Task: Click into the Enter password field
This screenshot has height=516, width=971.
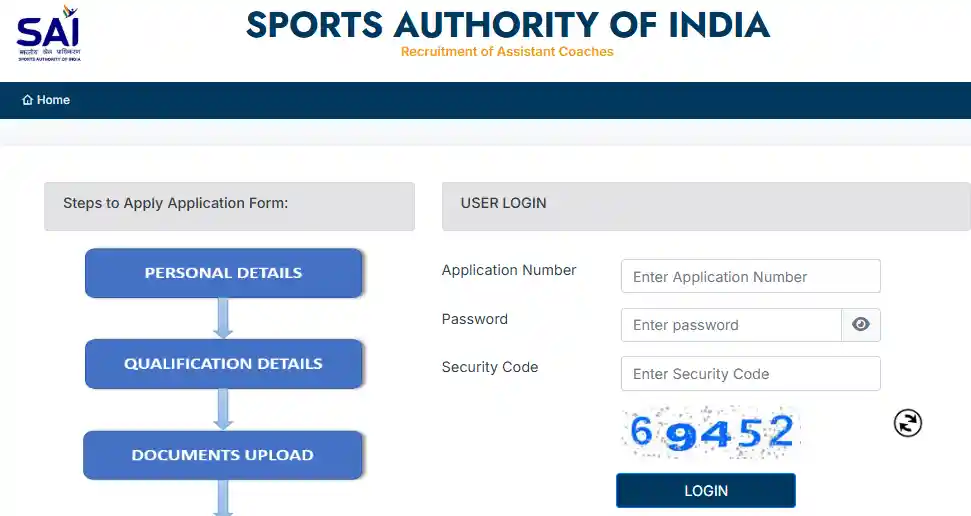Action: pos(731,325)
